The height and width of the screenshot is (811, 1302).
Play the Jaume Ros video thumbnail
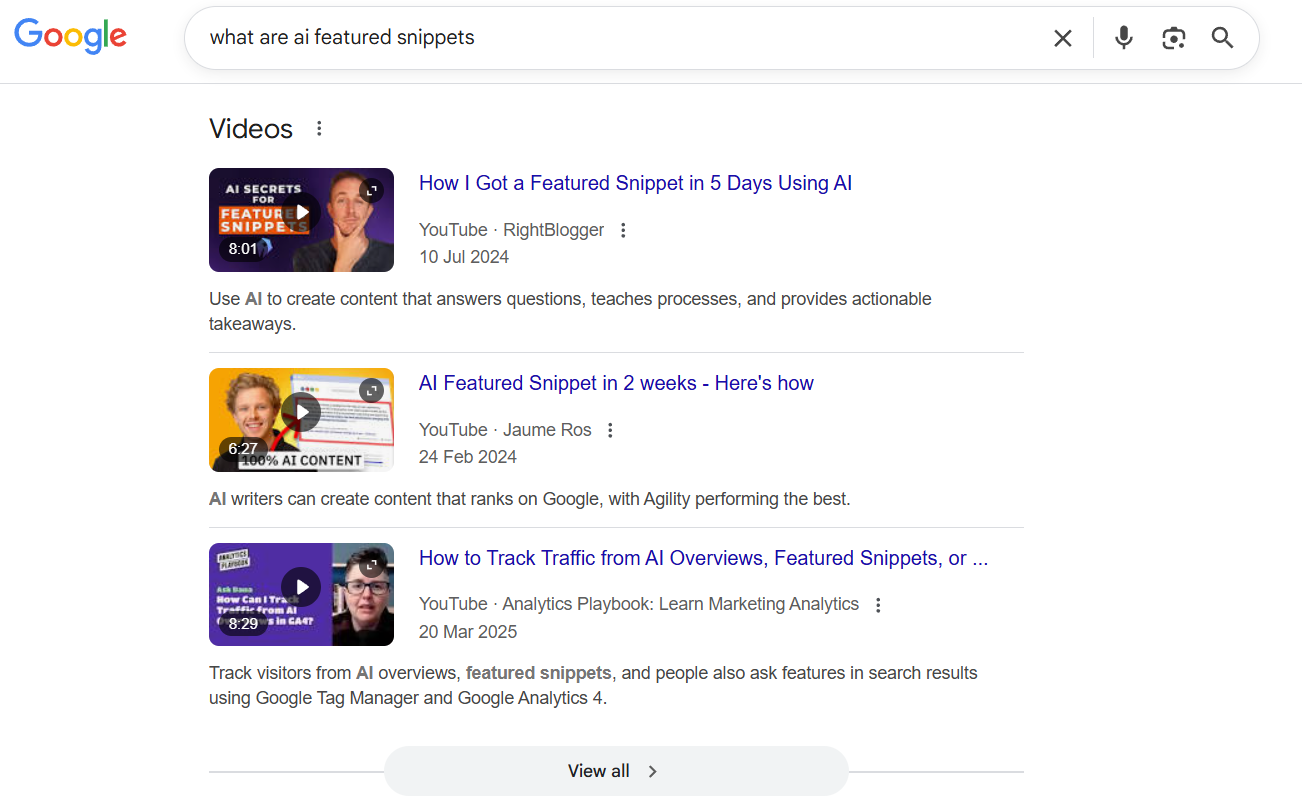coord(301,411)
